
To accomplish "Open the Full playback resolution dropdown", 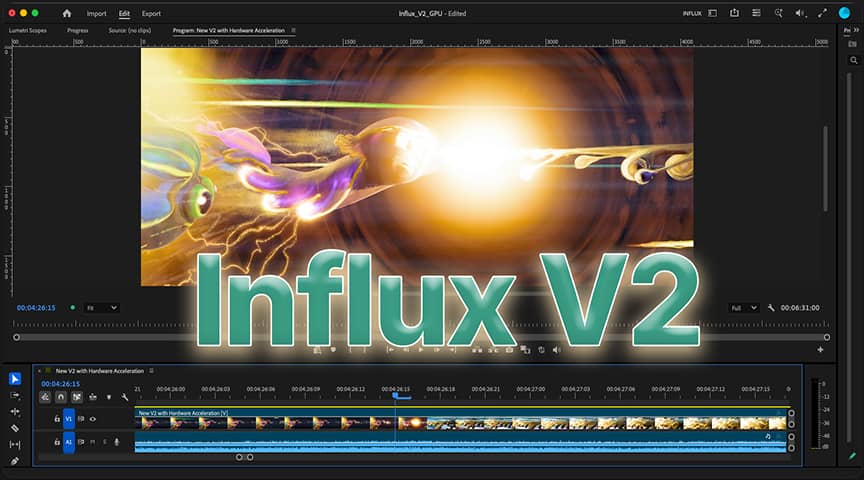I will click(743, 308).
